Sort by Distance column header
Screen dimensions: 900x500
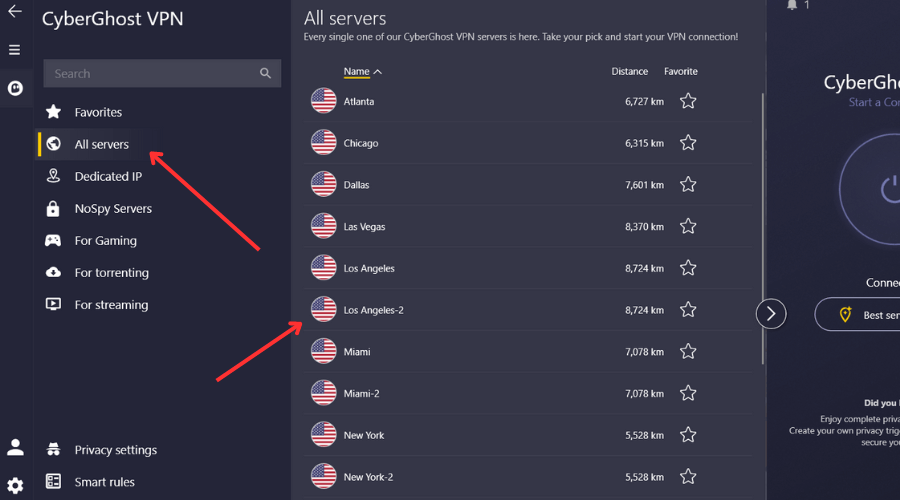630,71
